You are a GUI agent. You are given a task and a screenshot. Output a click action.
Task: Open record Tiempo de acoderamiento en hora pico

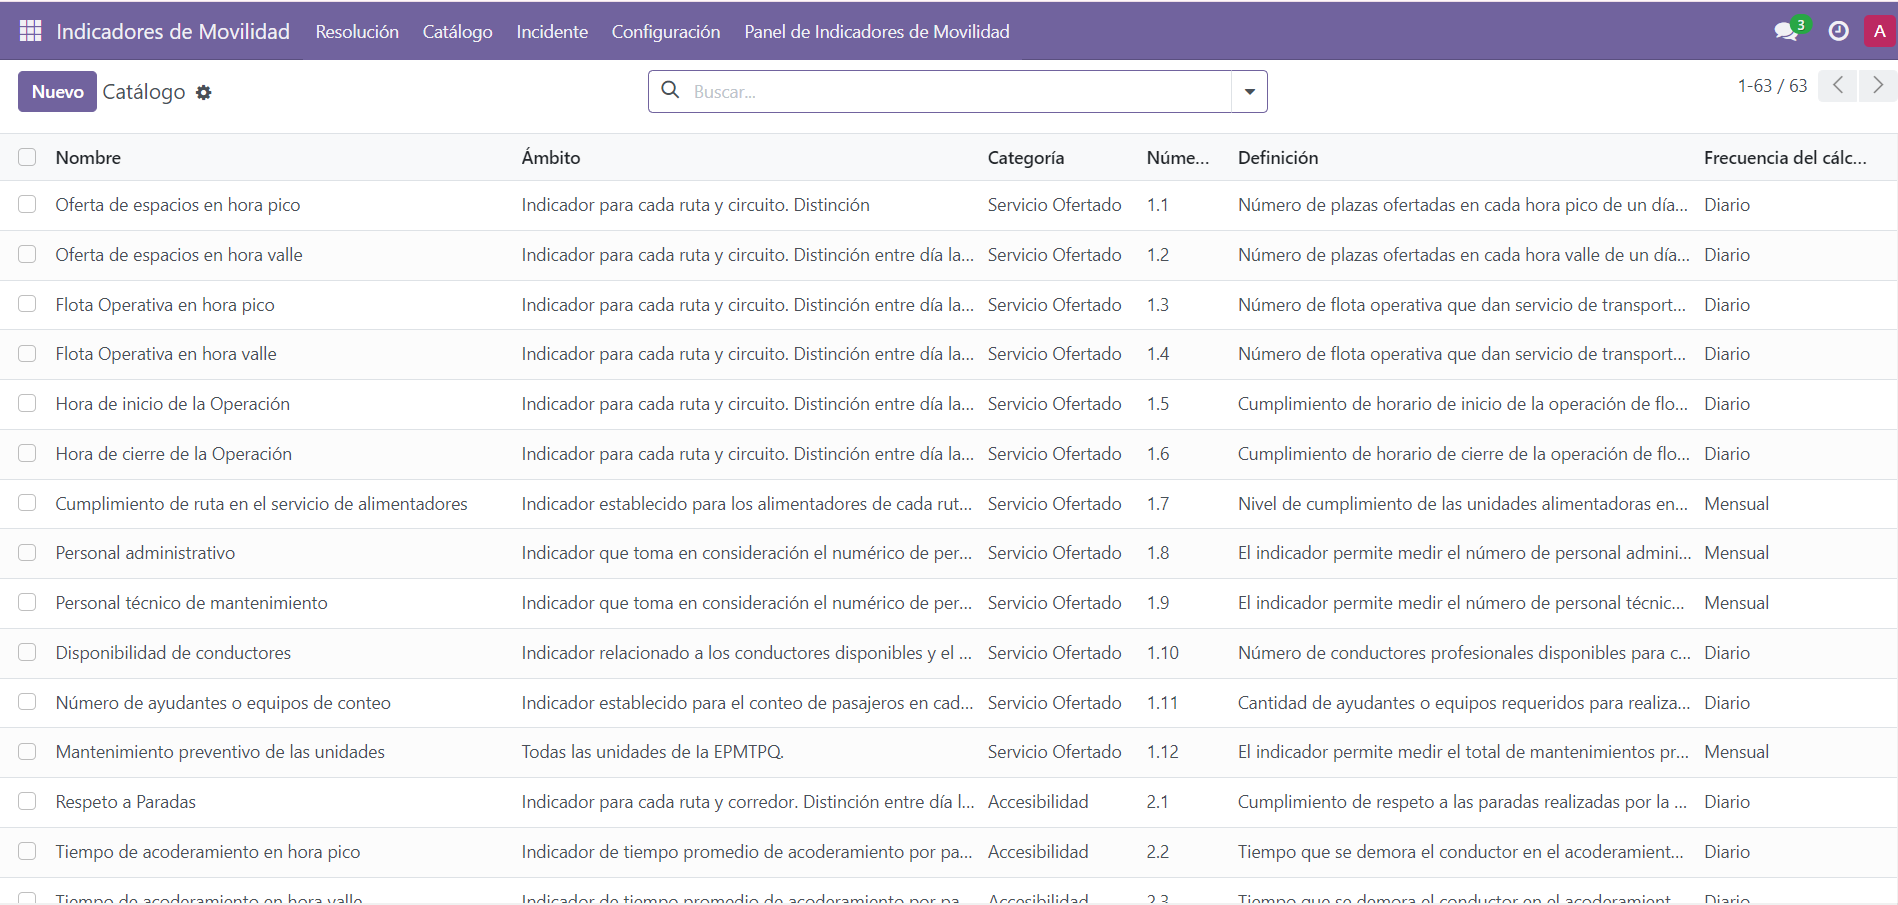pyautogui.click(x=207, y=852)
